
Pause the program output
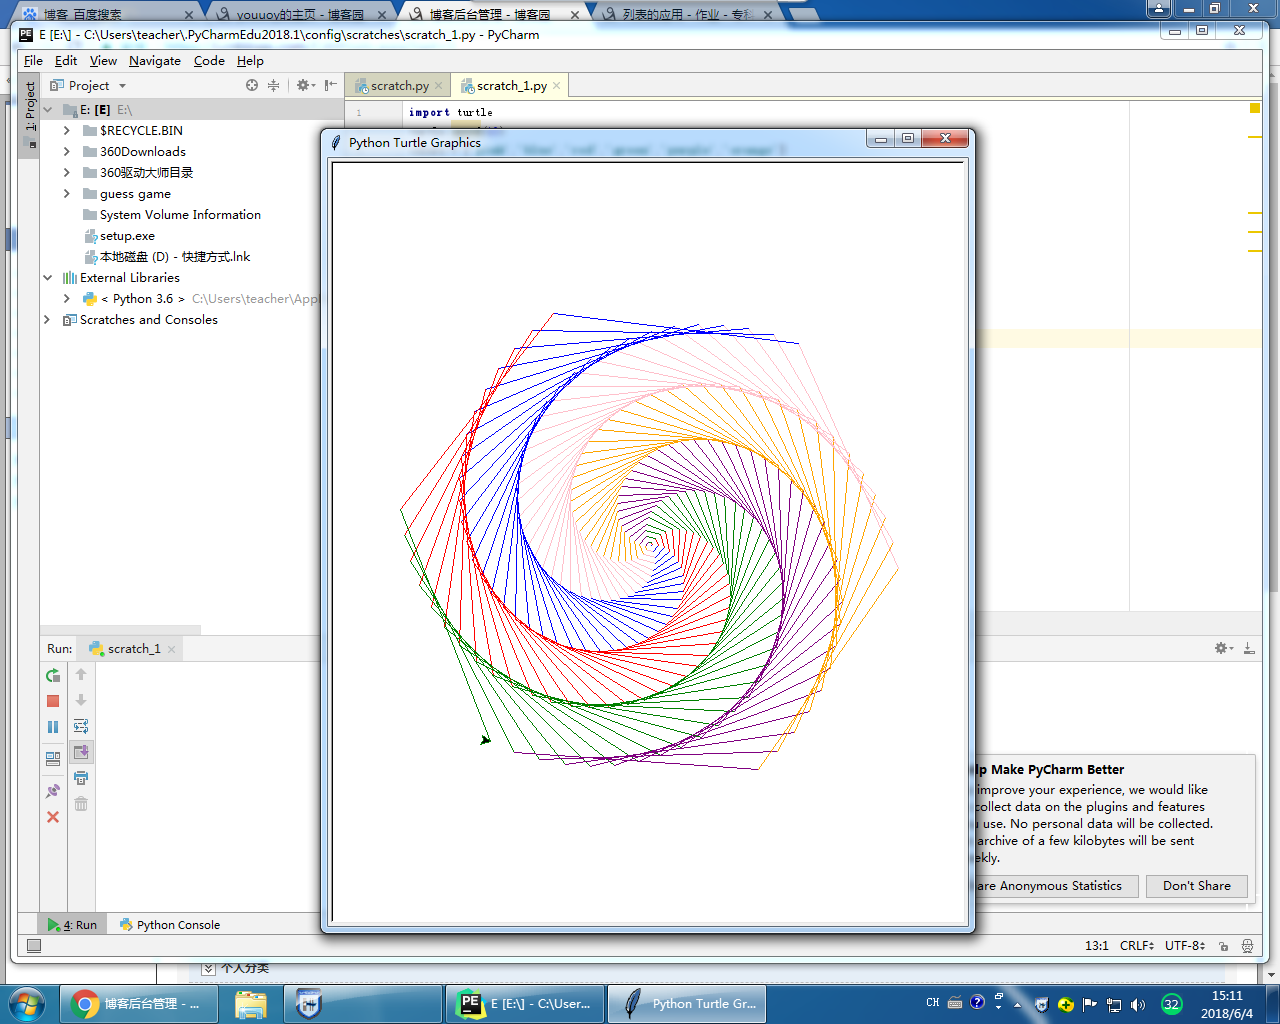pos(53,727)
